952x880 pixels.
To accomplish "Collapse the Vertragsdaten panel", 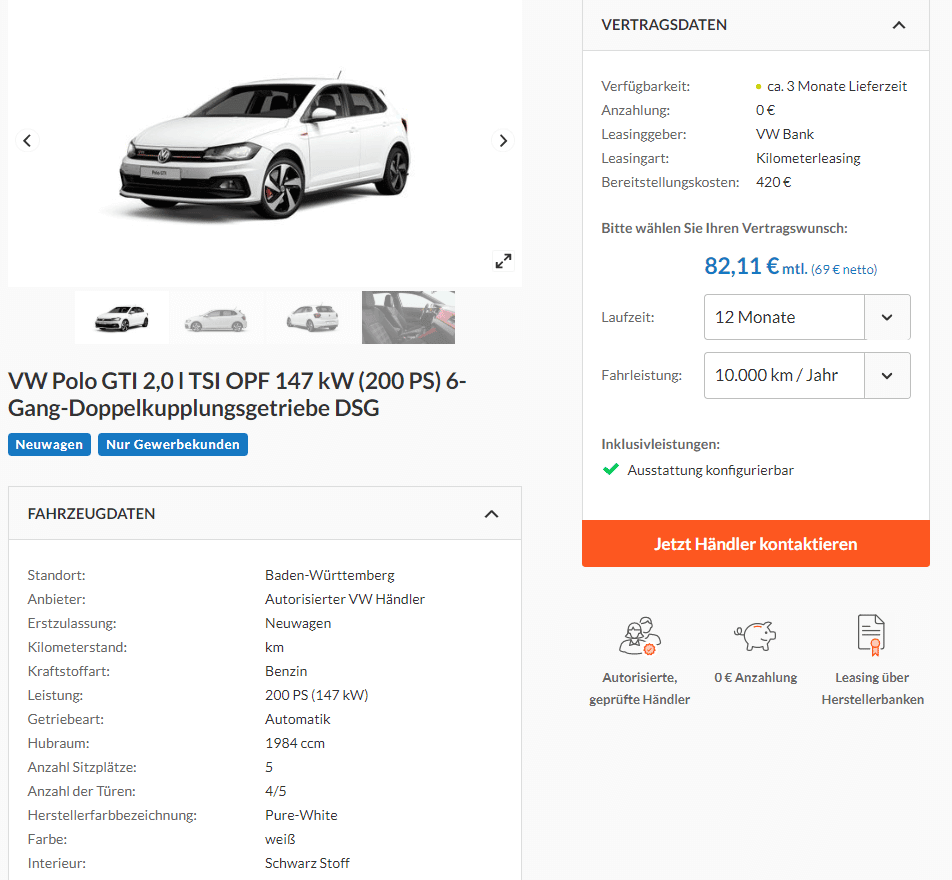I will click(899, 25).
